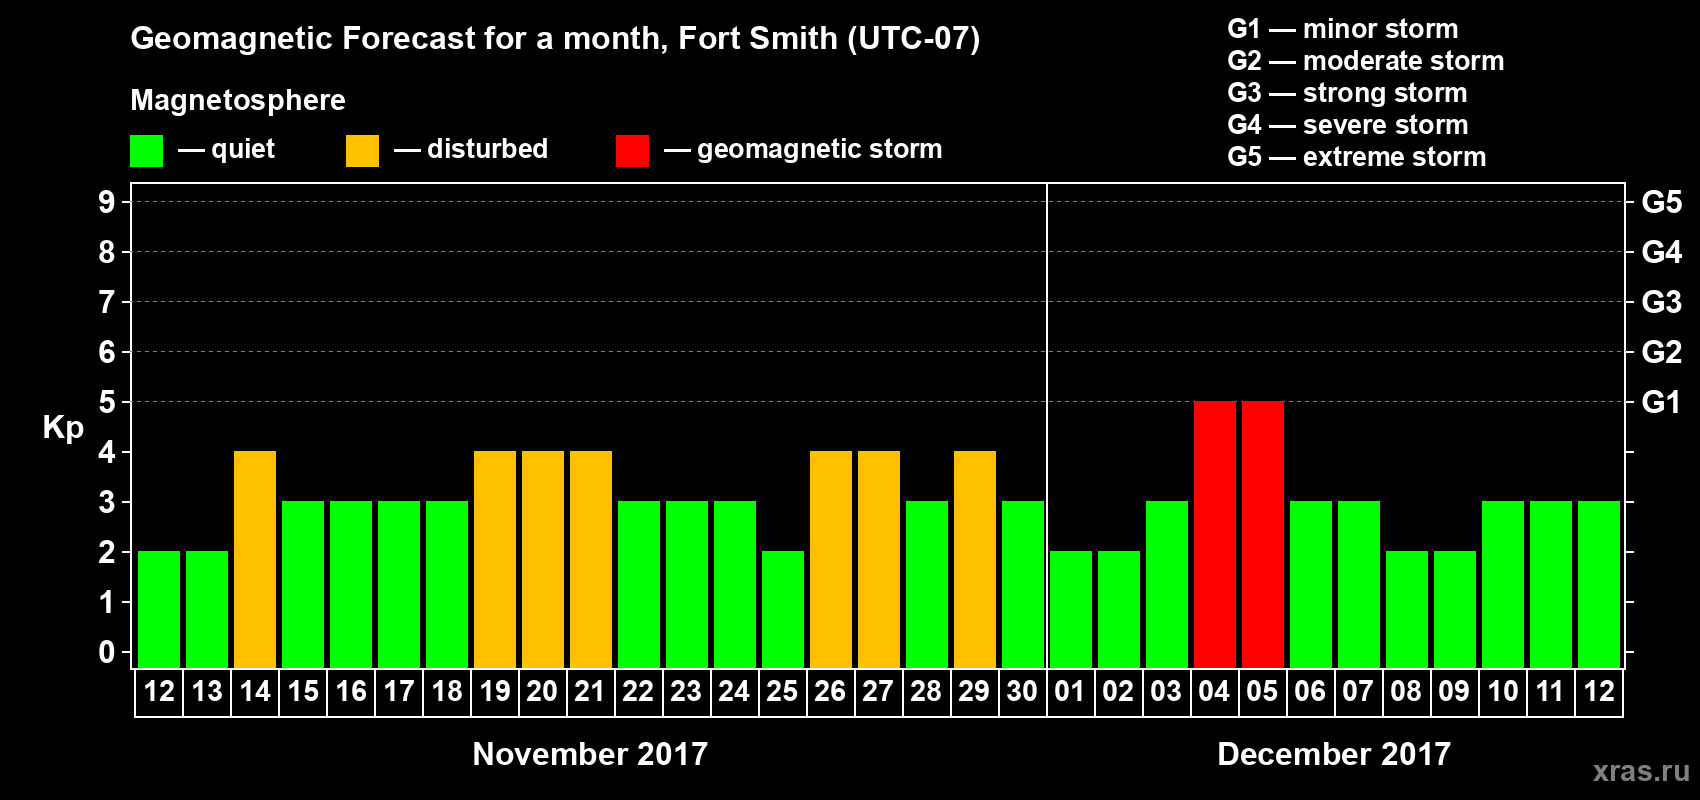
Task: Click the date label 24 on axis
Action: [734, 692]
